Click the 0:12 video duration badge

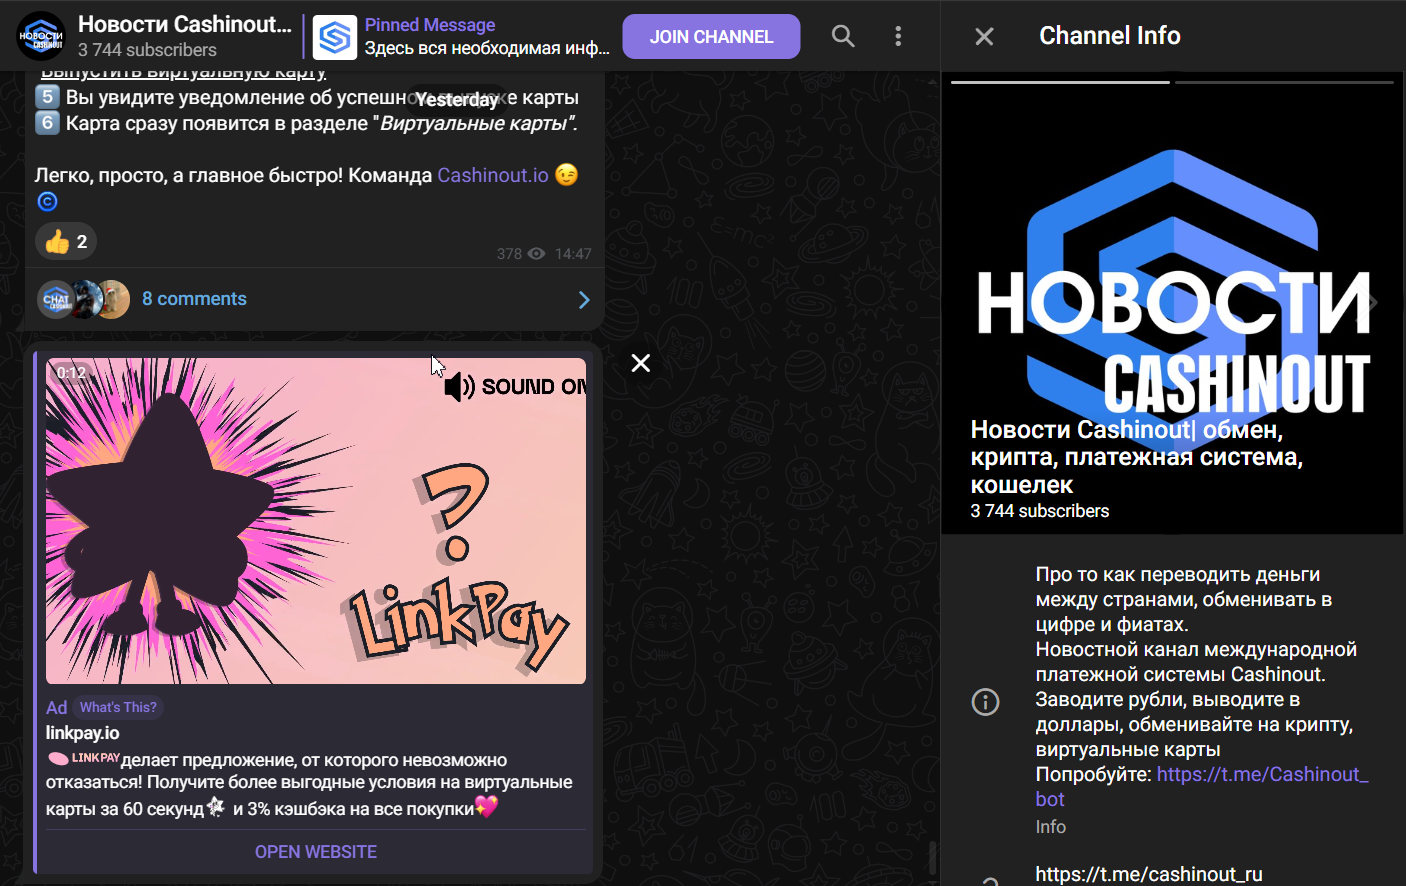[x=71, y=373]
